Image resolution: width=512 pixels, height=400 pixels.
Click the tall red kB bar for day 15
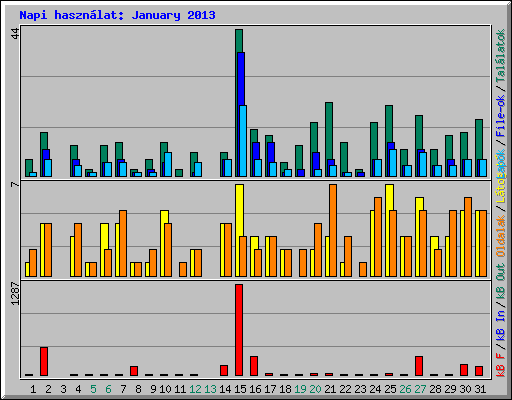(239, 330)
